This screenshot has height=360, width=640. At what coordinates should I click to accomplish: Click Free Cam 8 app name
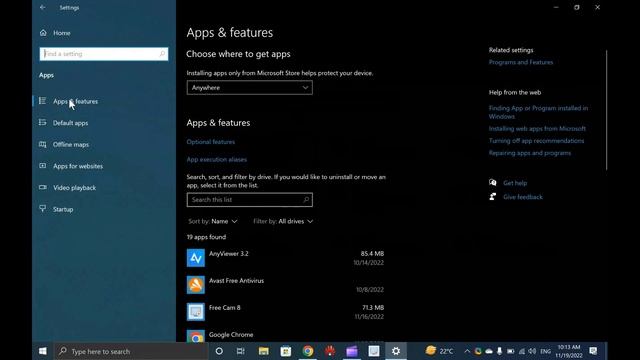pyautogui.click(x=224, y=308)
